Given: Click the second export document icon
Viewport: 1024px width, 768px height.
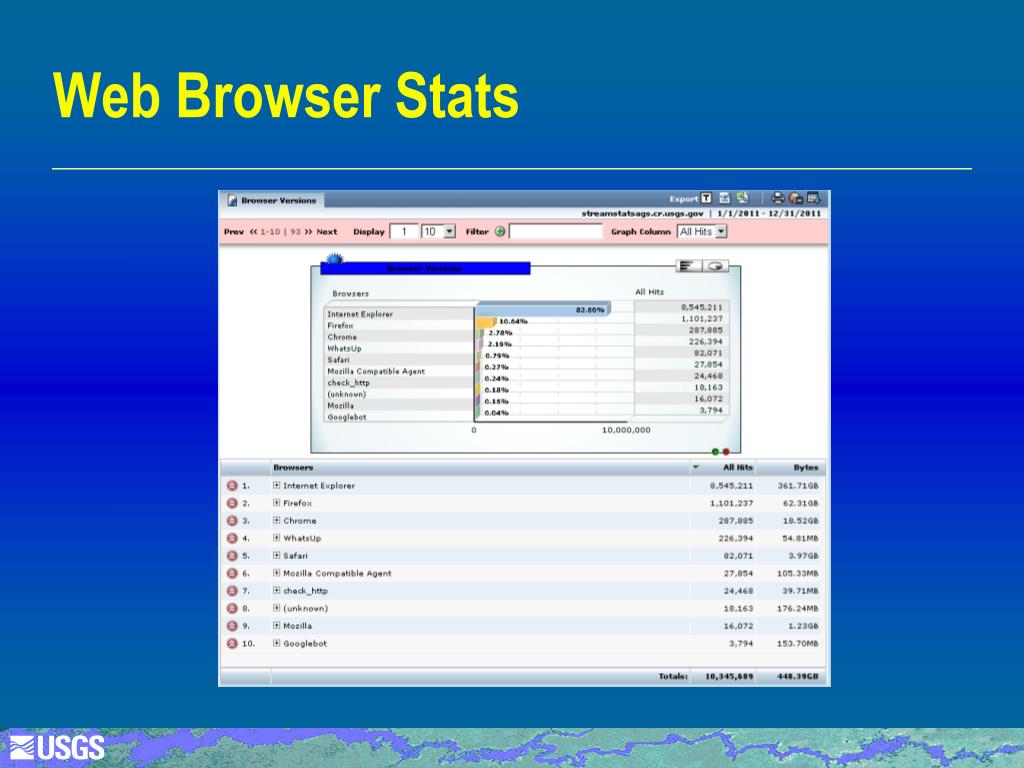Looking at the screenshot, I should (x=724, y=198).
